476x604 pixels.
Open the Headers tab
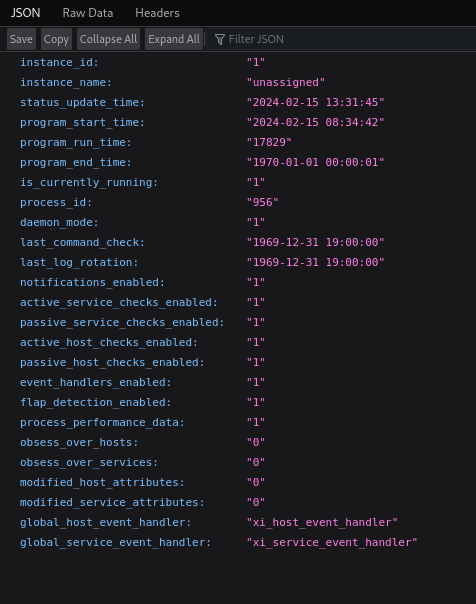coord(157,13)
